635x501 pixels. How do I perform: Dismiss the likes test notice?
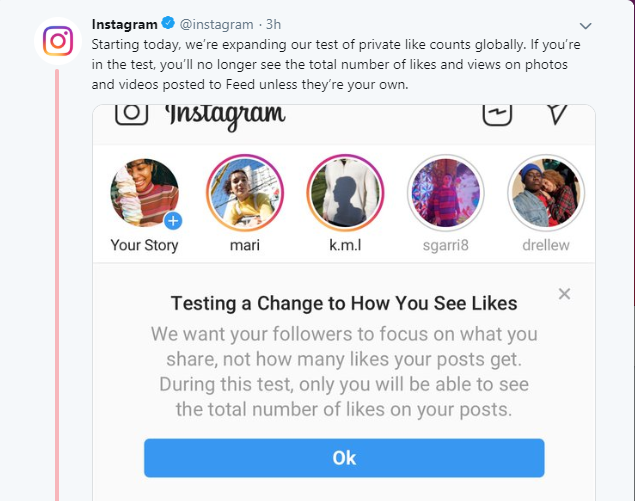[x=564, y=294]
